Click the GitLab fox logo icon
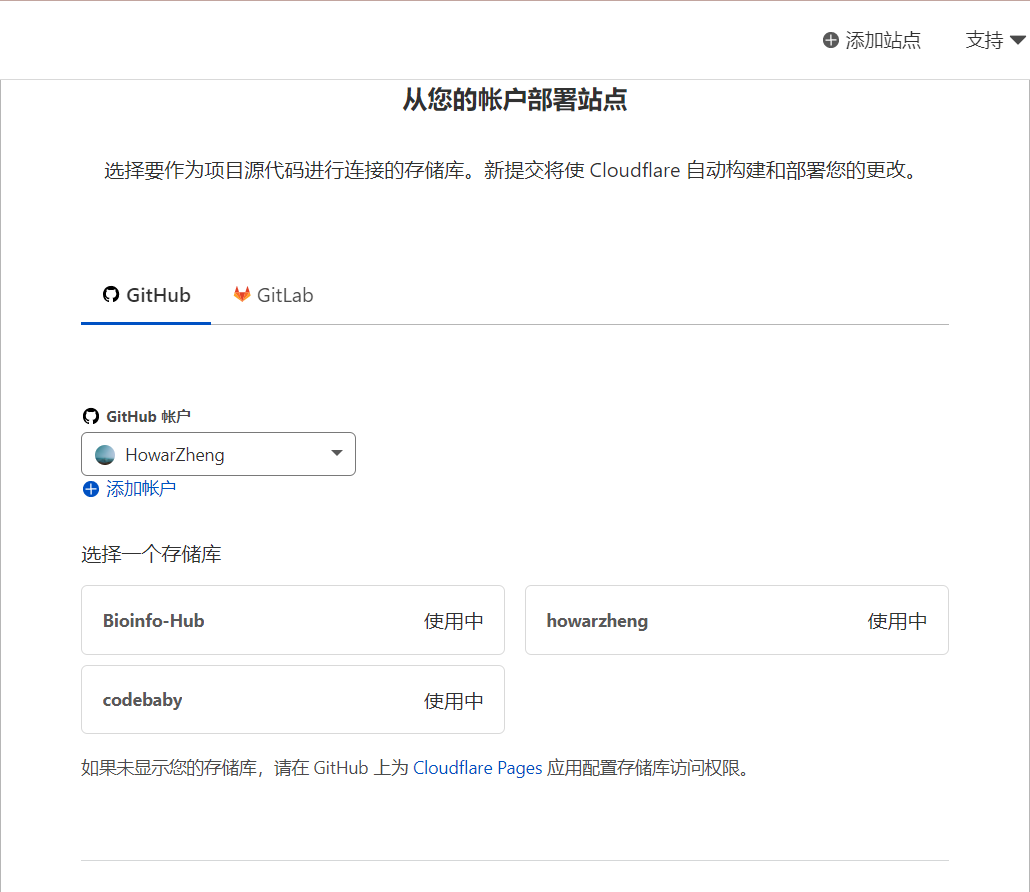 pos(242,294)
